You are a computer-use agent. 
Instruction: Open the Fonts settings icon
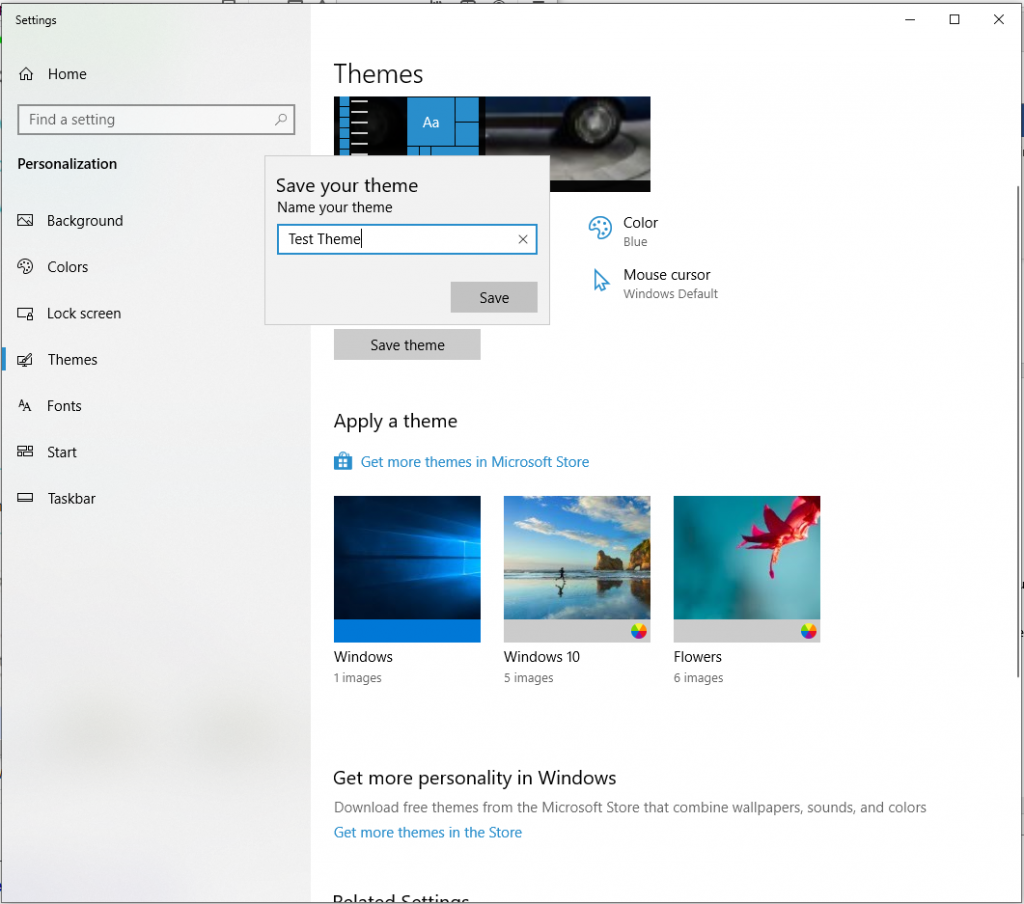pyautogui.click(x=28, y=406)
